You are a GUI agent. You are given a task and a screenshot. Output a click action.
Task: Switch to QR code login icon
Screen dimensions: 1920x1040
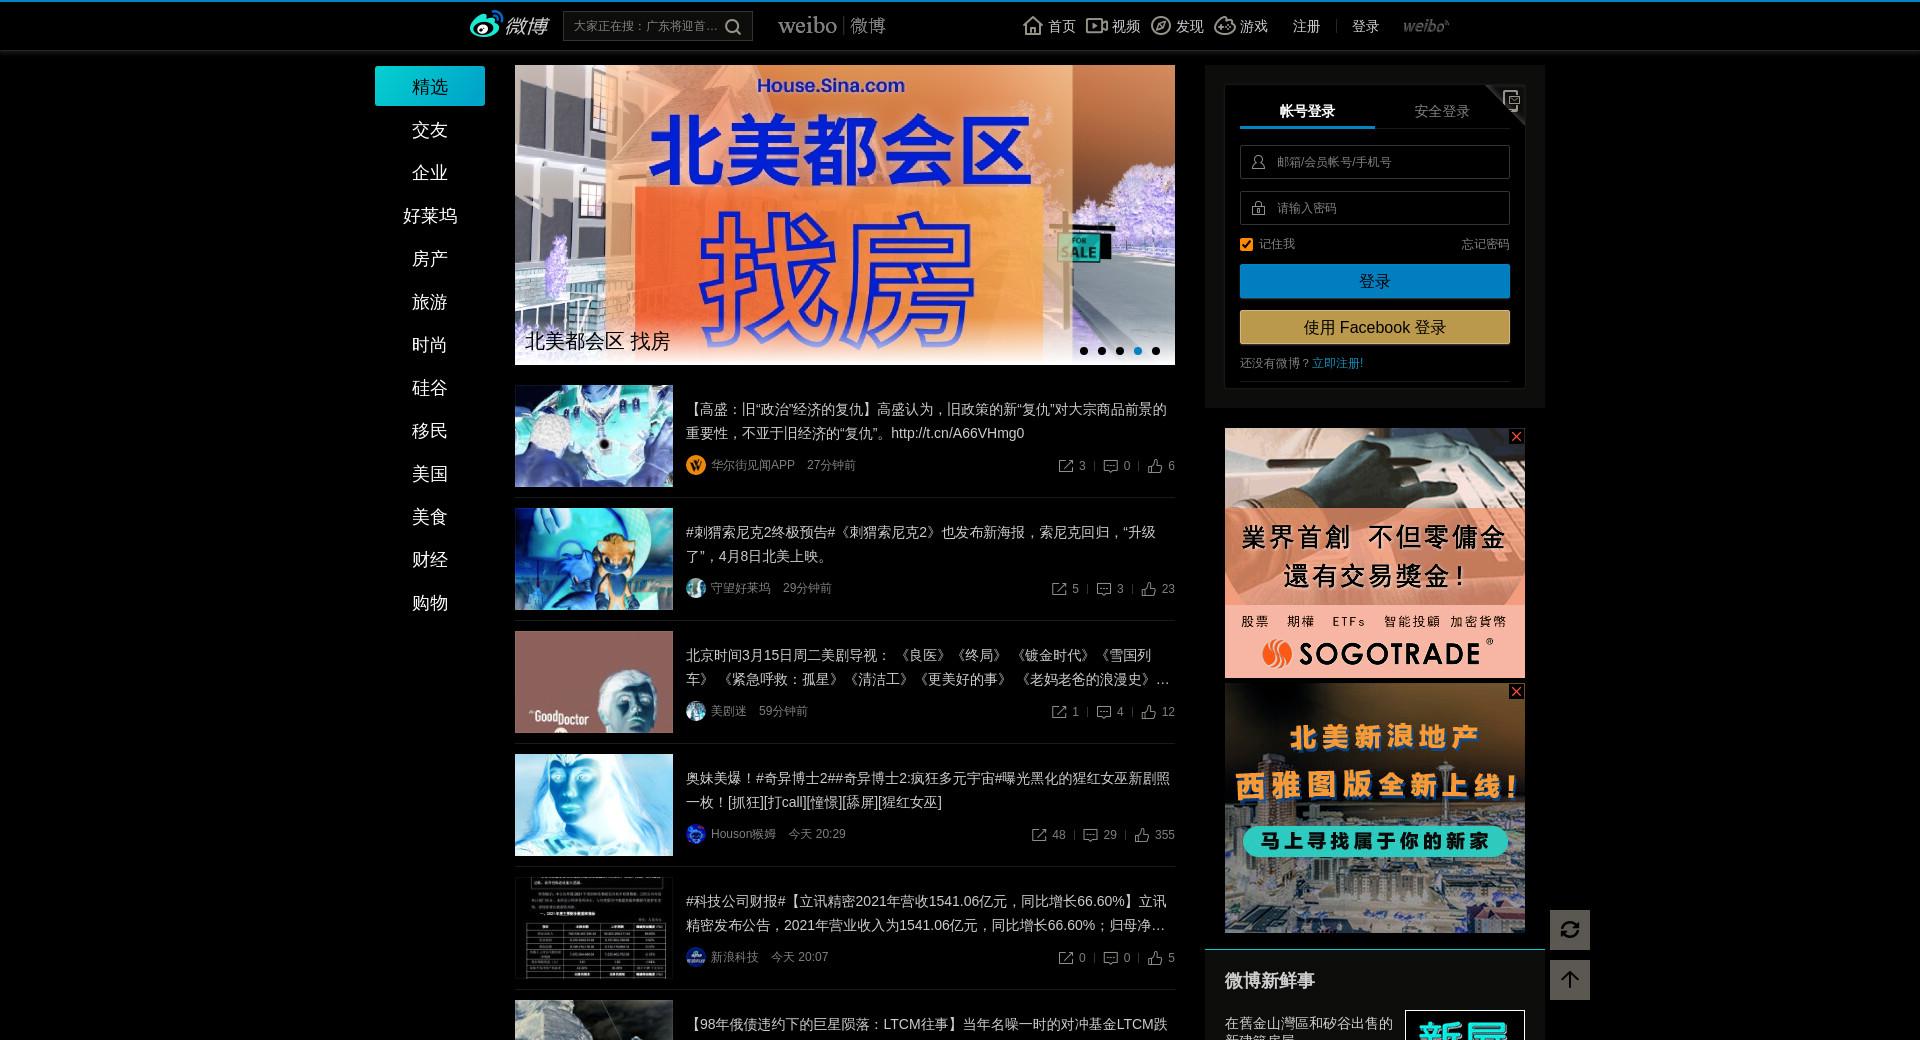click(1511, 100)
